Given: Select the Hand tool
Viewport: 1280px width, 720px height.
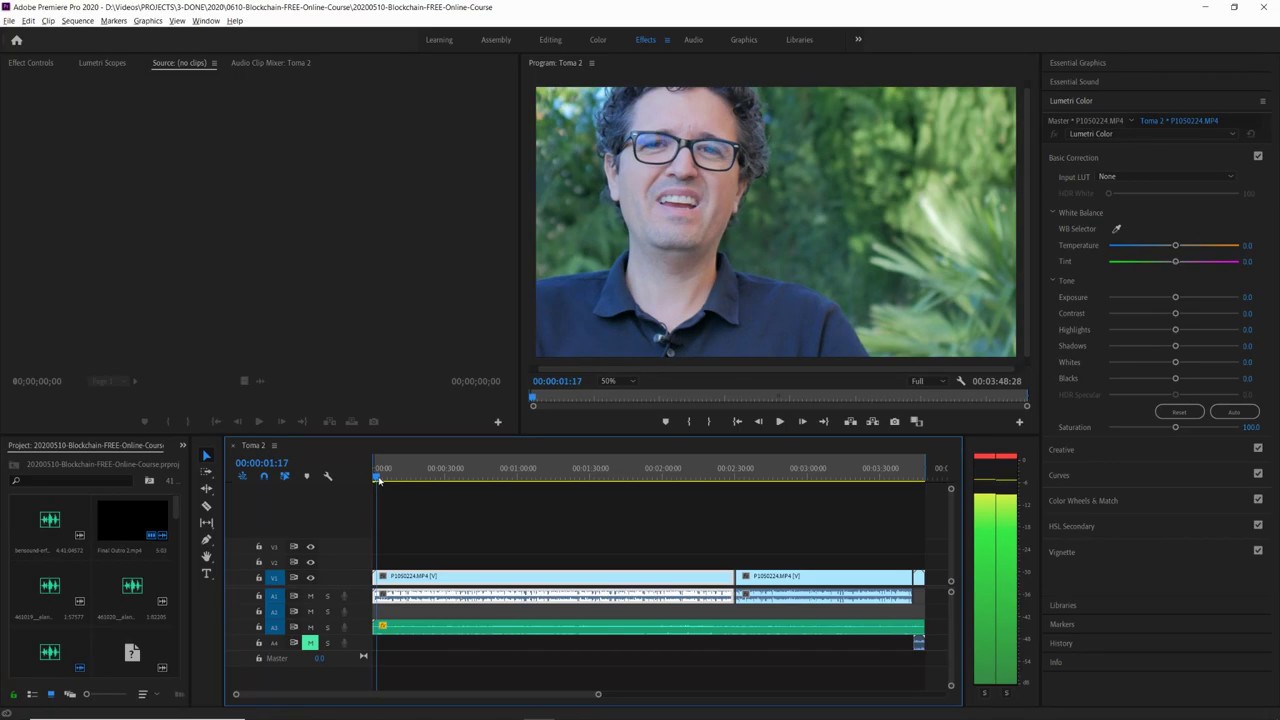Looking at the screenshot, I should (206, 556).
